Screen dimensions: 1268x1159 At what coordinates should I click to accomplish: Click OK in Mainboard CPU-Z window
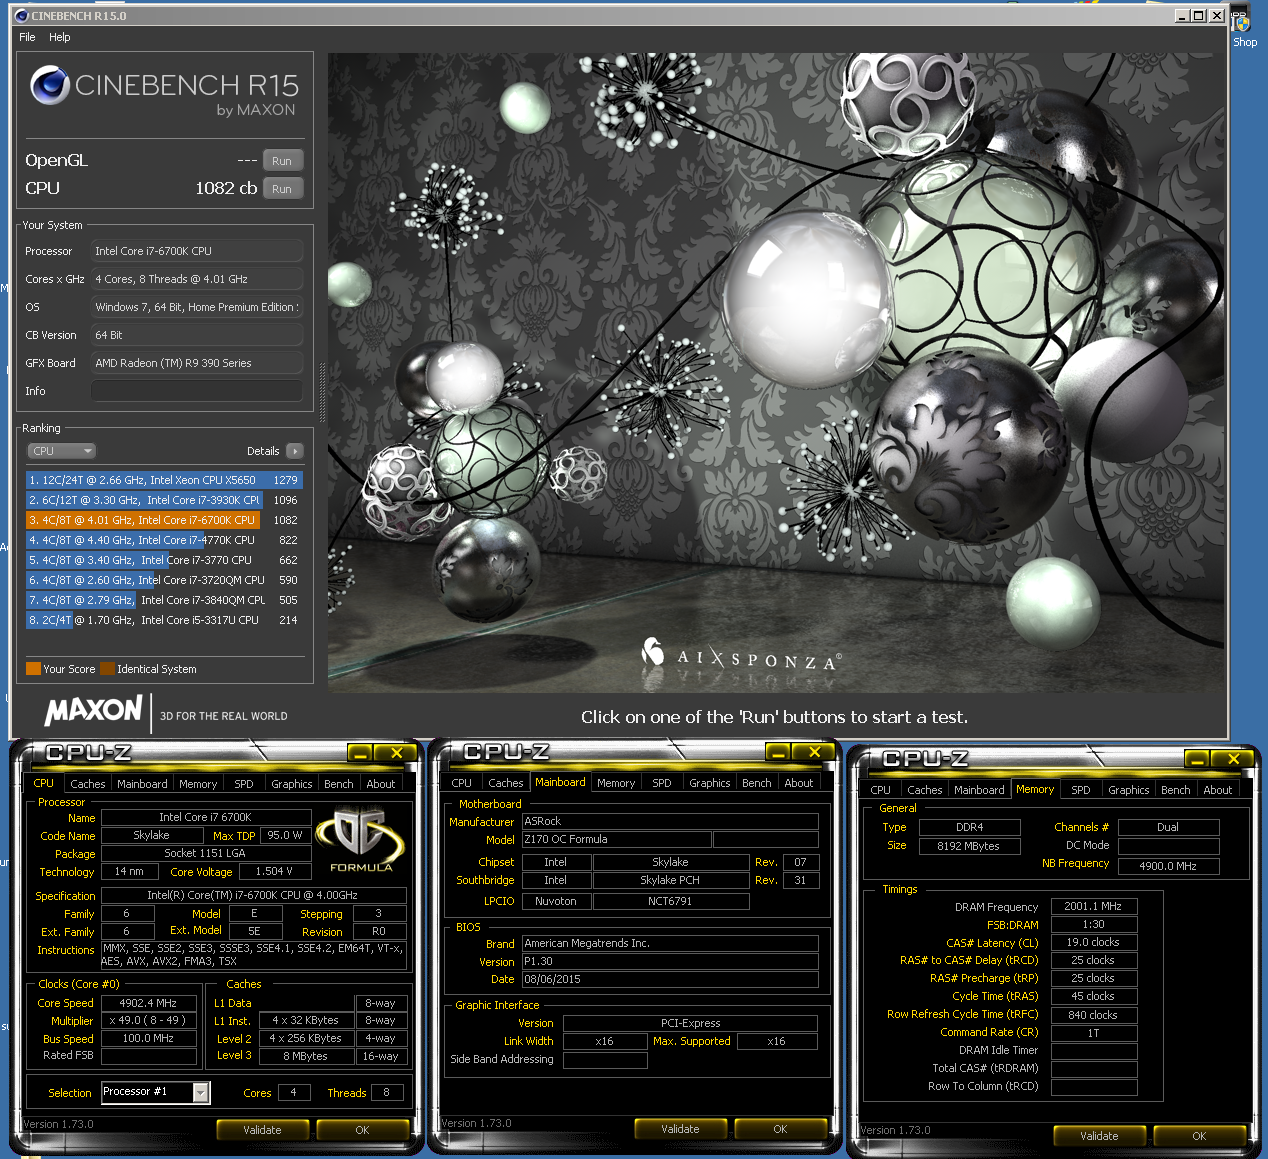[780, 1129]
